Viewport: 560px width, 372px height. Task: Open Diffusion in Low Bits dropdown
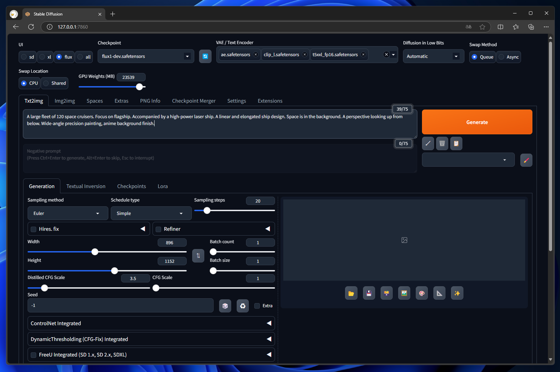(x=433, y=56)
